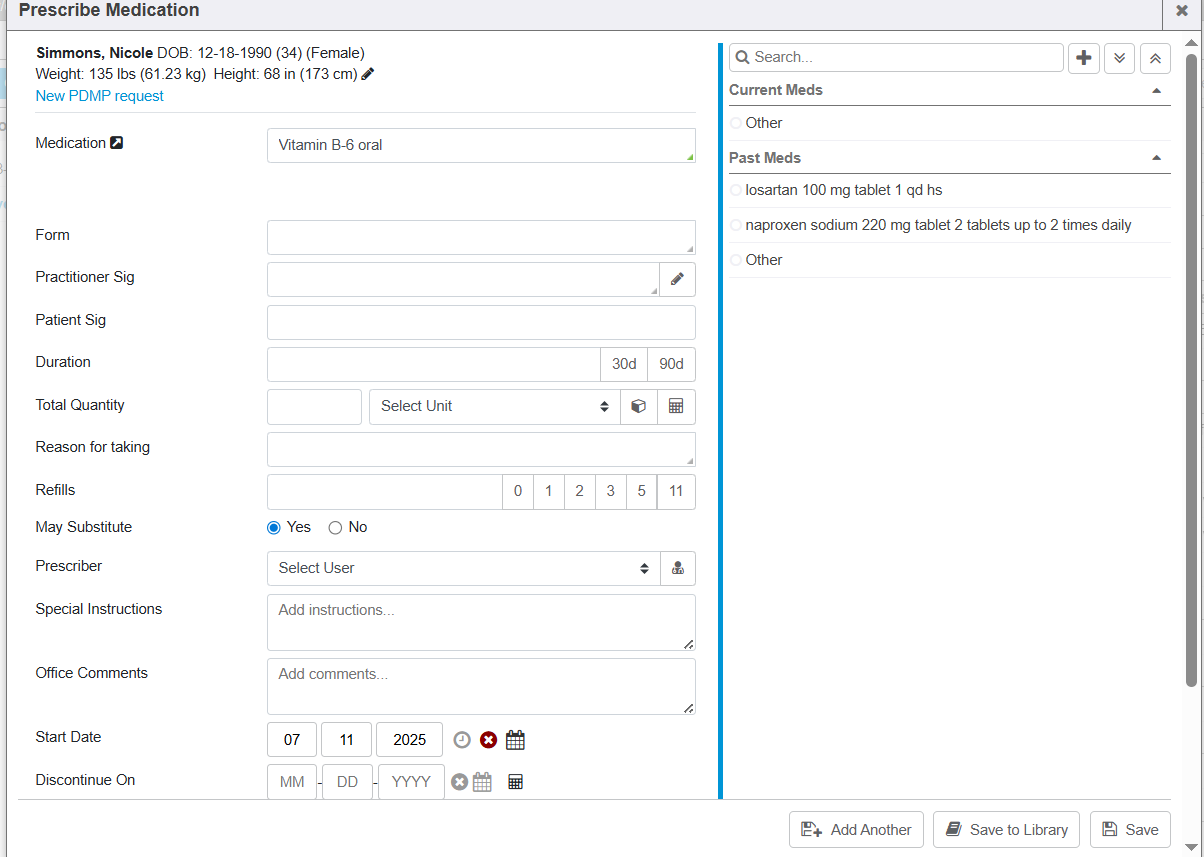
Task: Open the Prescriber Select User dropdown
Action: pyautogui.click(x=463, y=568)
